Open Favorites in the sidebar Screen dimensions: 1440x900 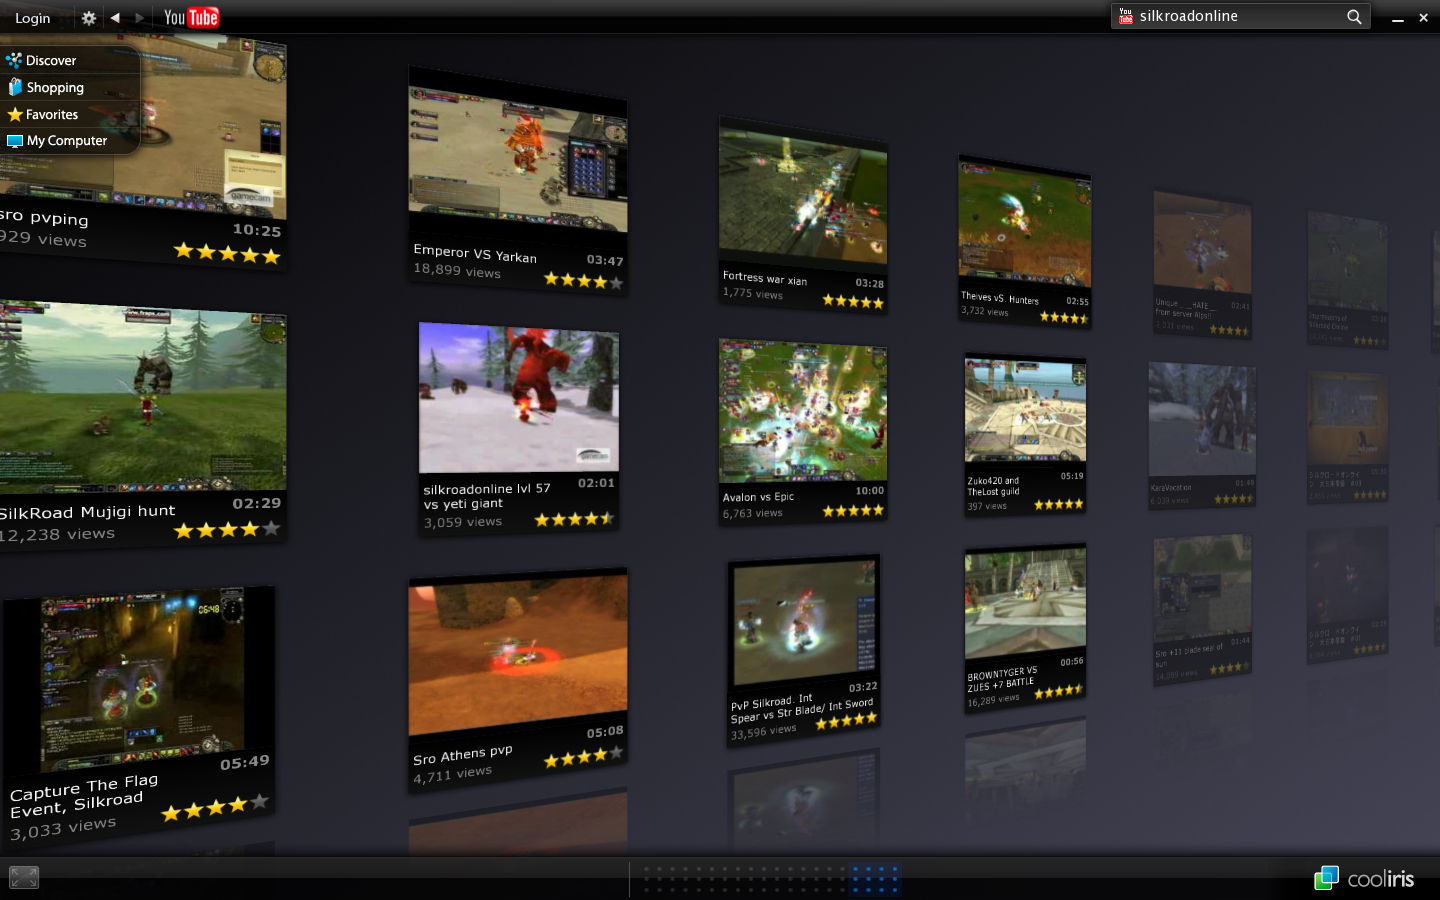pyautogui.click(x=52, y=115)
